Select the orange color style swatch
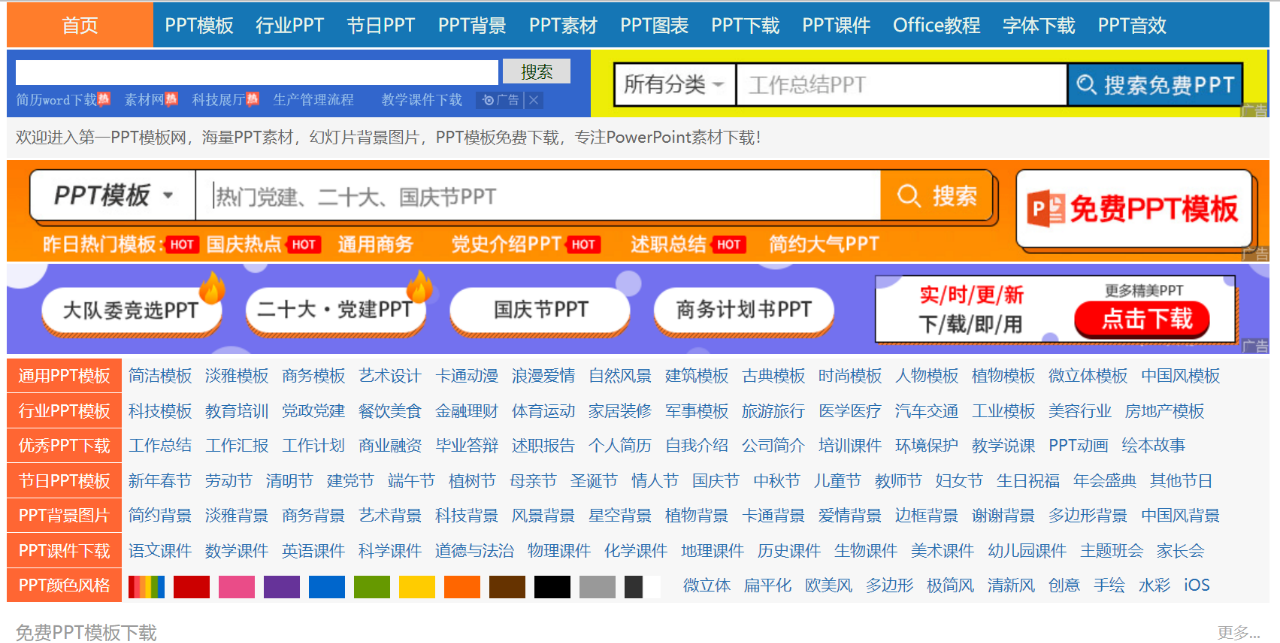 point(462,586)
